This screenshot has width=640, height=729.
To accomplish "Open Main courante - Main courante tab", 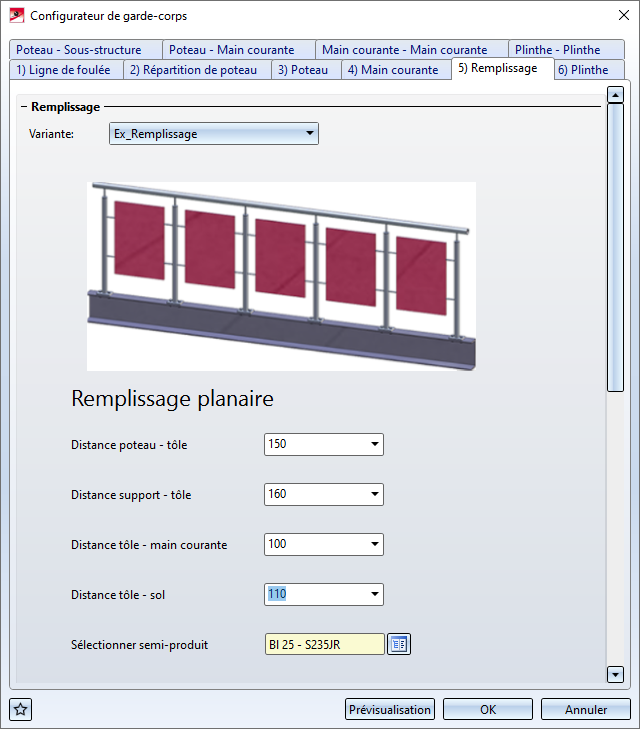I will coord(412,50).
